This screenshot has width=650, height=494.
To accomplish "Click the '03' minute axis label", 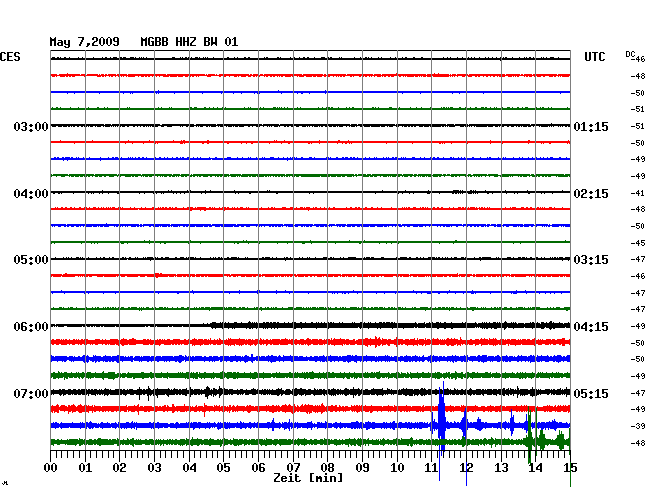I will click(x=154, y=467).
